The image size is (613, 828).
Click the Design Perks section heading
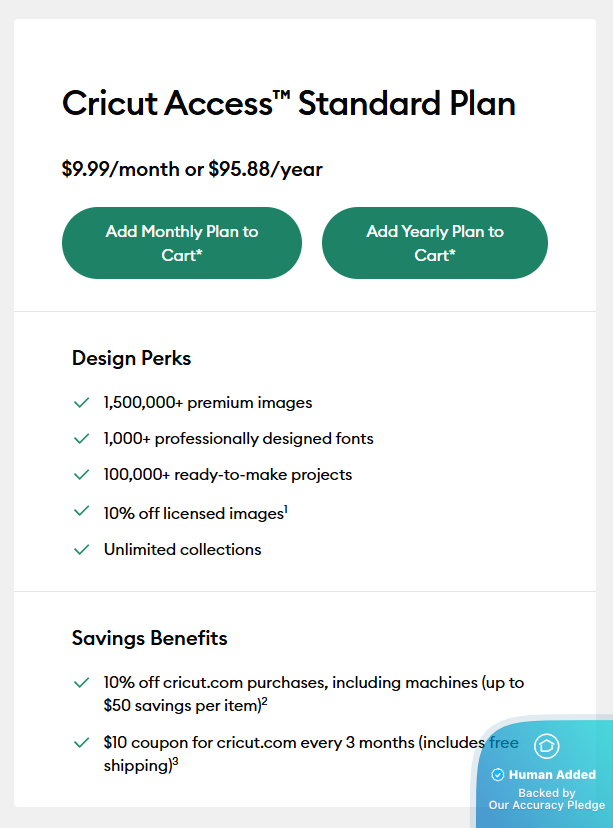131,358
